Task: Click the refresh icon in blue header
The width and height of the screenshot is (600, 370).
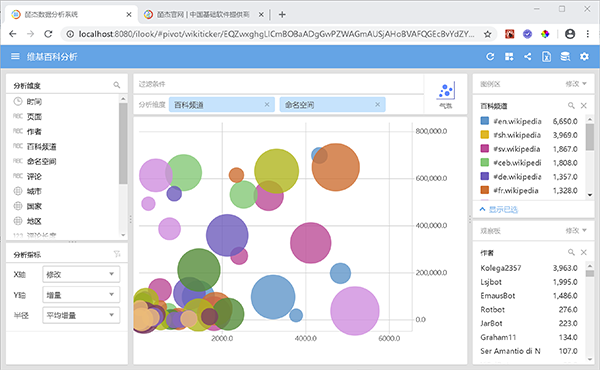Action: click(x=490, y=57)
